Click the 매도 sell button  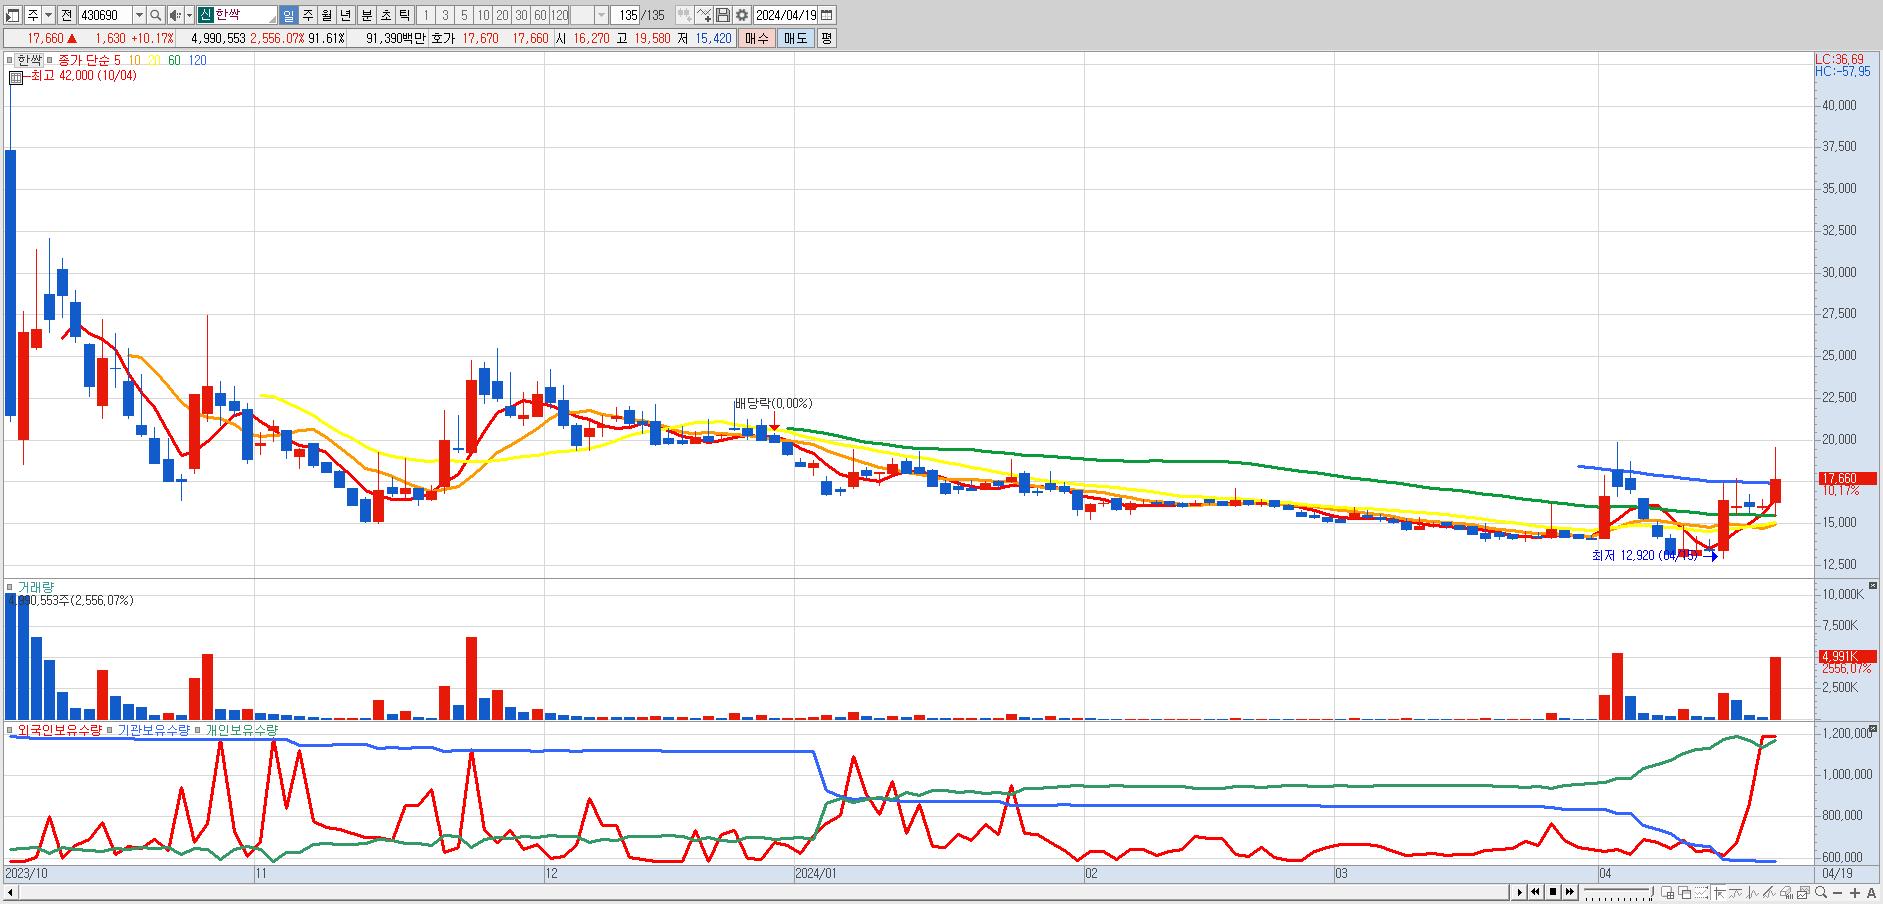point(795,38)
